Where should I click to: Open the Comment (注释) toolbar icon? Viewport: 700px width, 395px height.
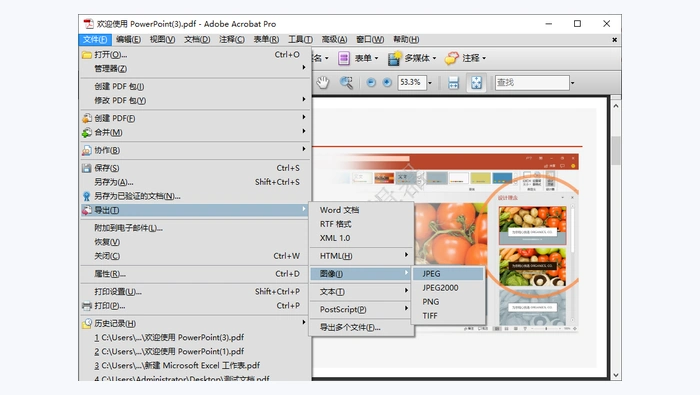click(452, 58)
